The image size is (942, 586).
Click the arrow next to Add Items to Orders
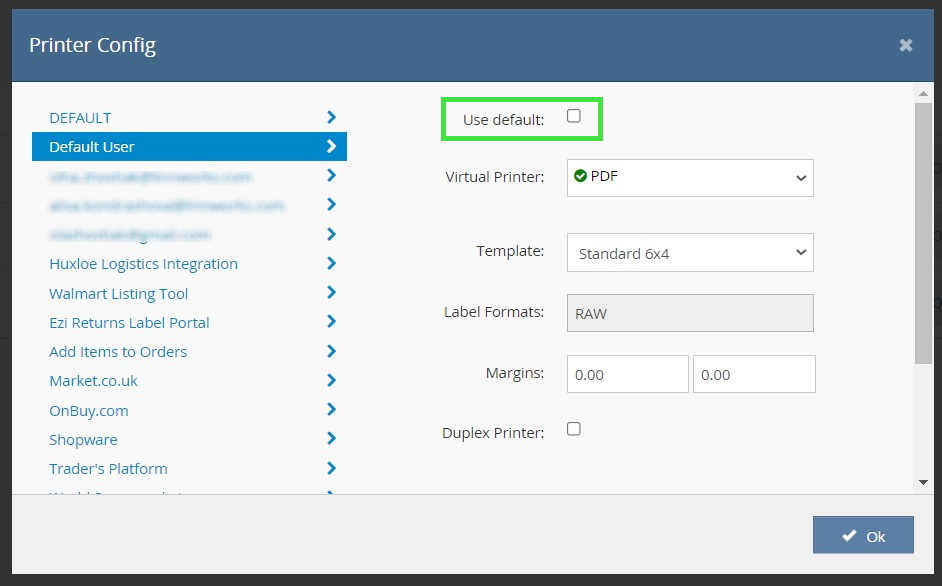331,351
